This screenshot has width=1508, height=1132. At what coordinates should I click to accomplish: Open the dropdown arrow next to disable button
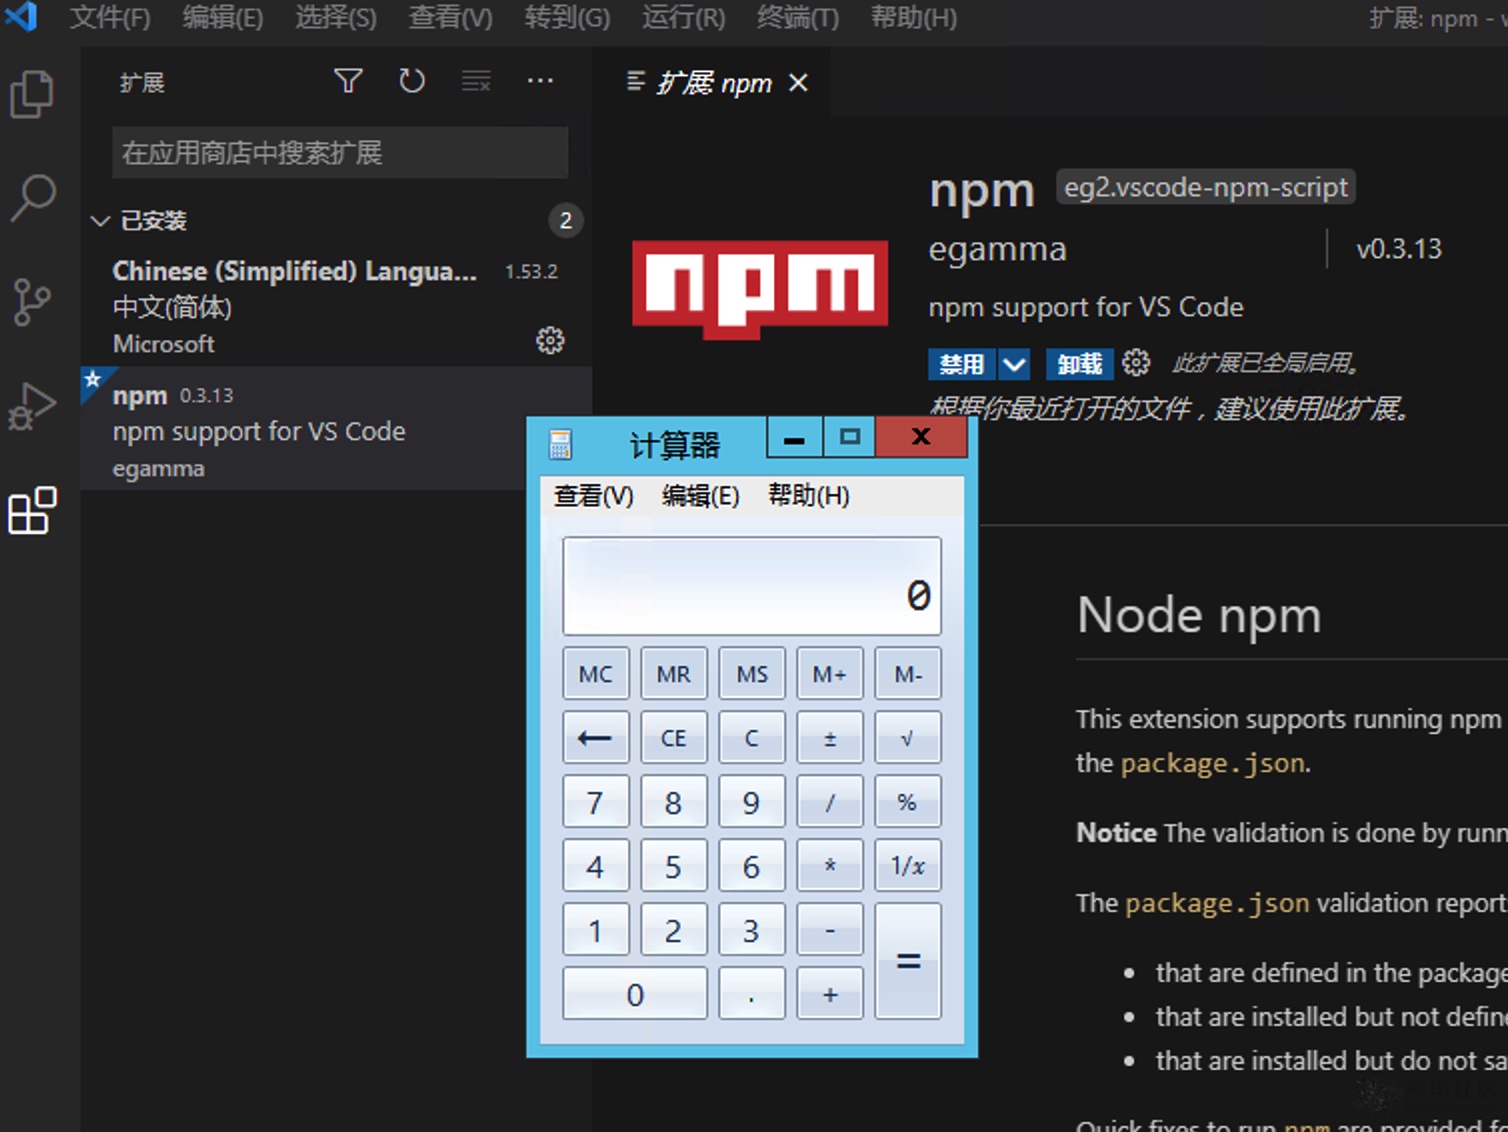pos(1014,364)
